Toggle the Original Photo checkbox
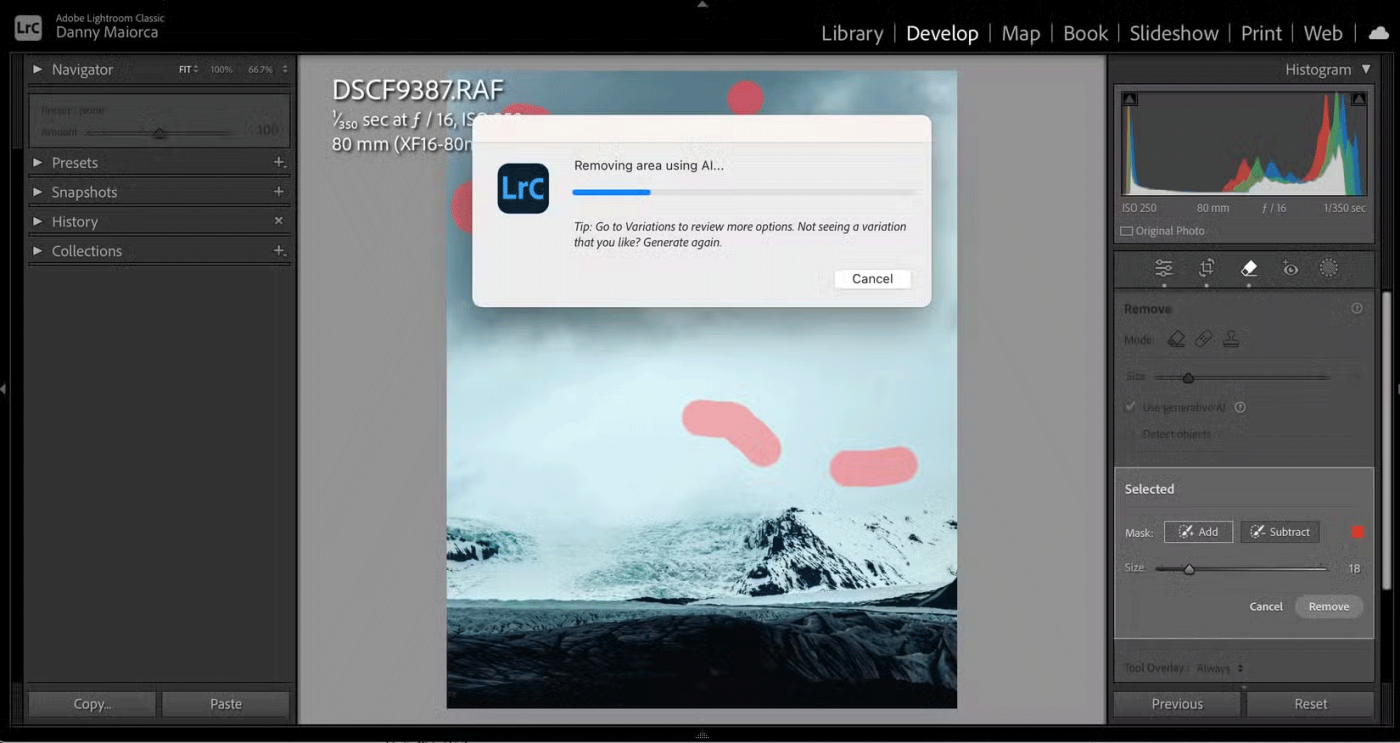The height and width of the screenshot is (743, 1400). pyautogui.click(x=1127, y=231)
